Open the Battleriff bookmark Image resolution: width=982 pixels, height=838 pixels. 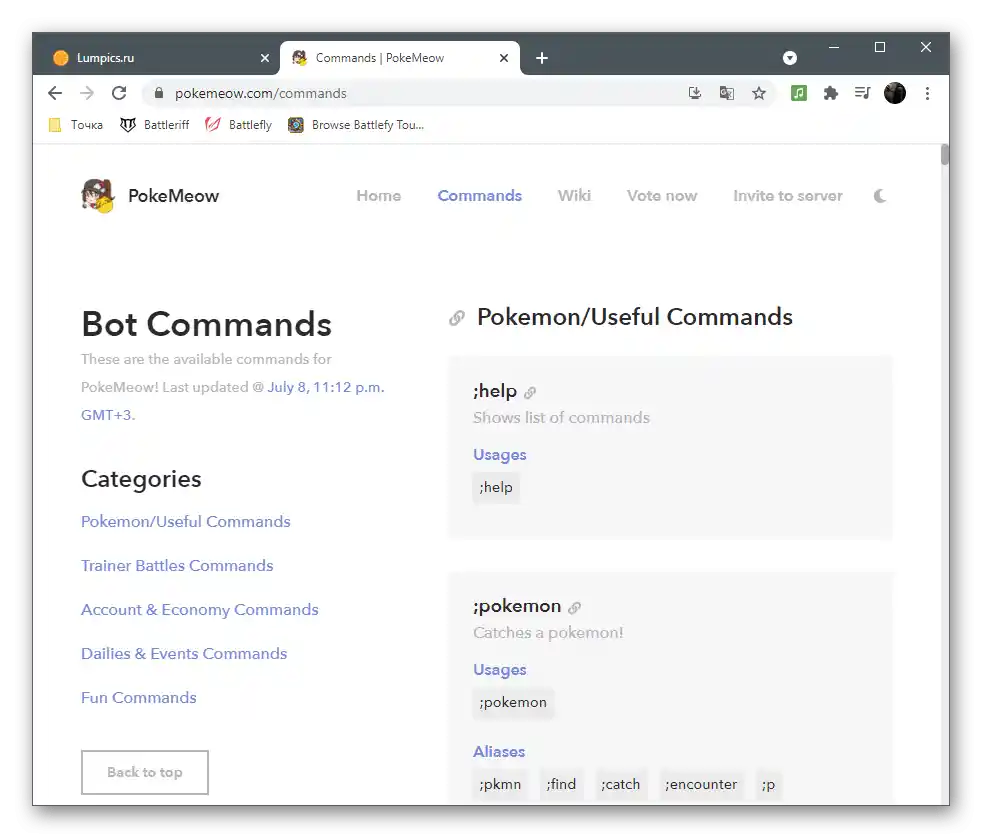tap(154, 125)
